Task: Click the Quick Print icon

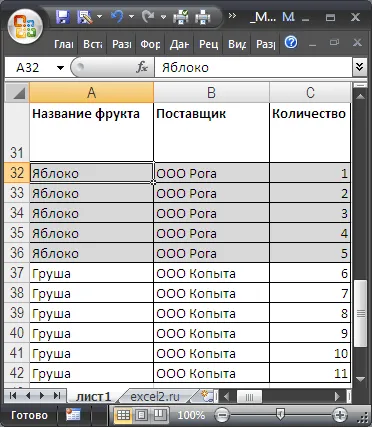Action: tap(203, 17)
